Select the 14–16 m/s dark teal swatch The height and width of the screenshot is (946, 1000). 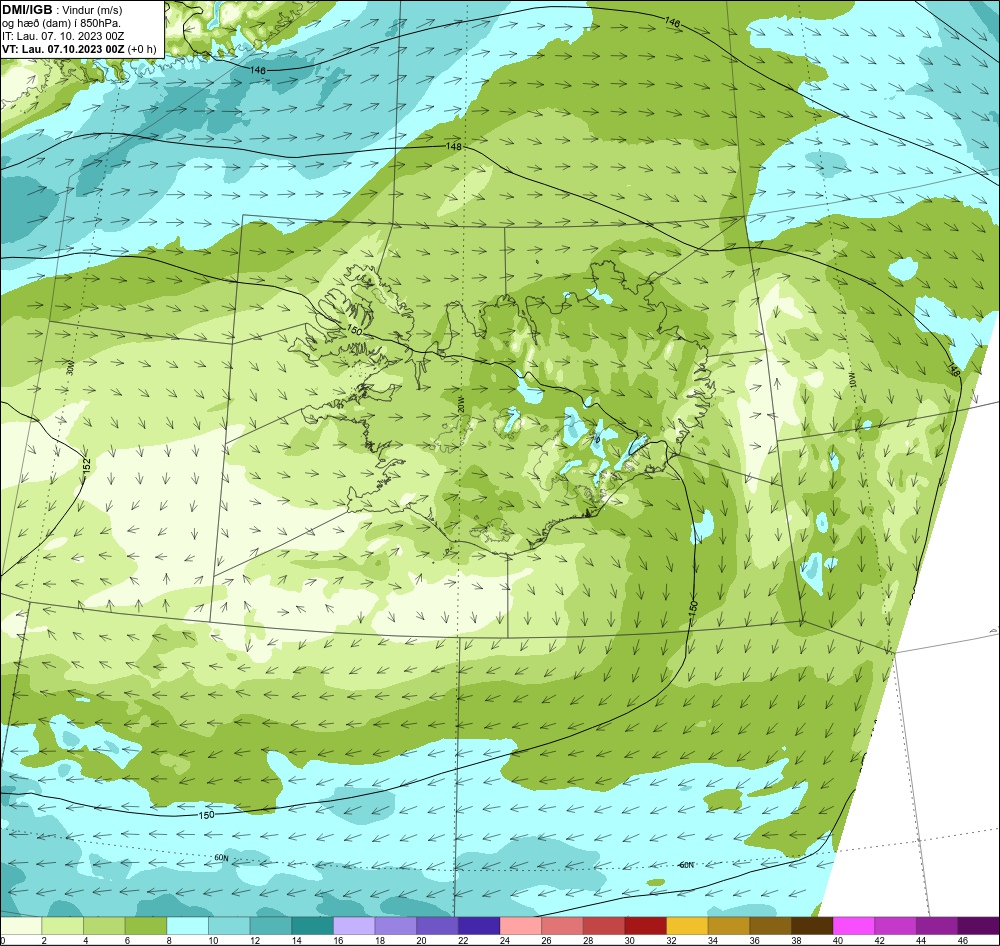[x=312, y=925]
